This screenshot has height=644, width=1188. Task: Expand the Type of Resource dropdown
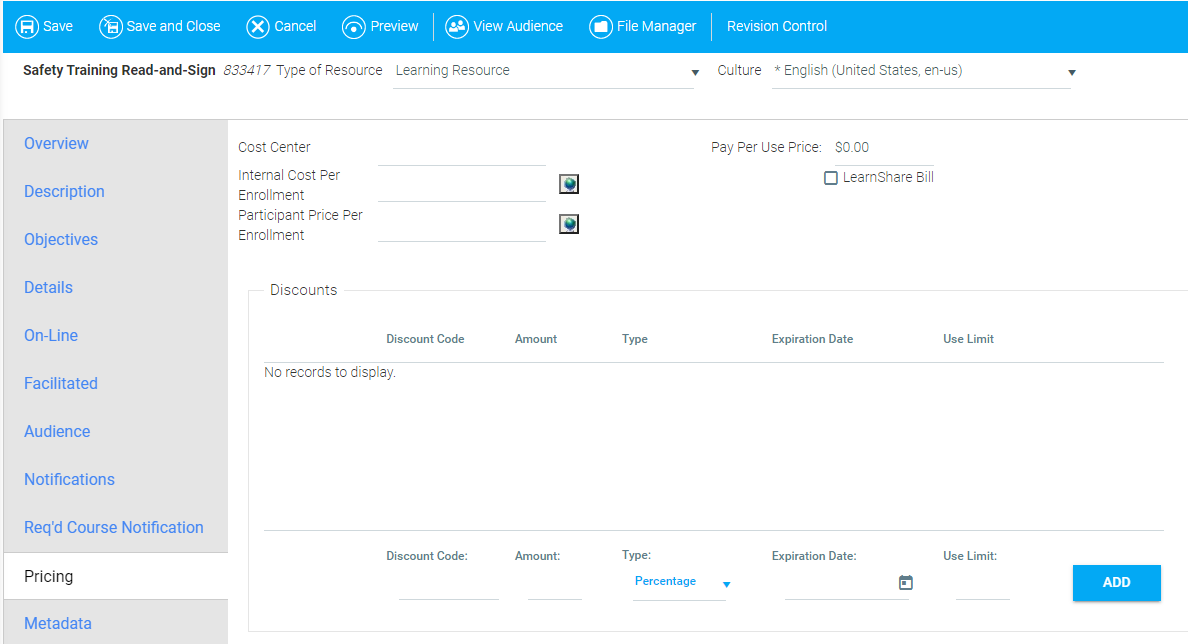[x=695, y=73]
